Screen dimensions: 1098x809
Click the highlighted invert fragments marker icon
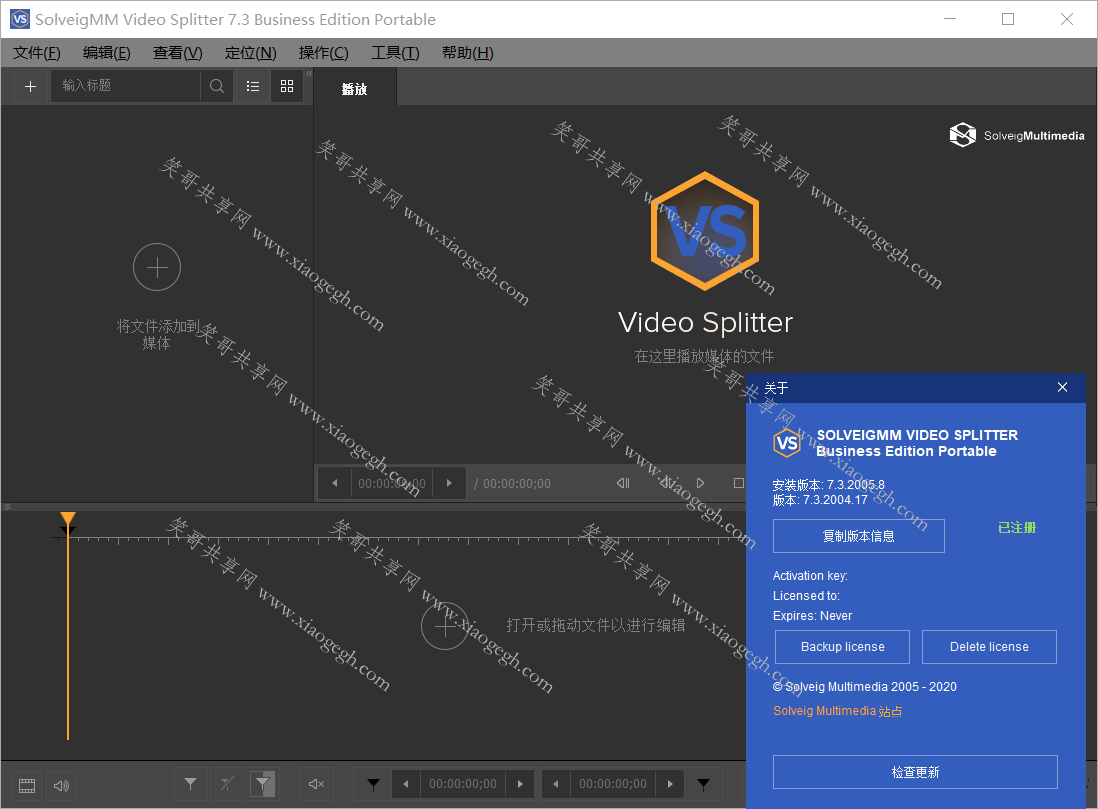click(x=263, y=784)
